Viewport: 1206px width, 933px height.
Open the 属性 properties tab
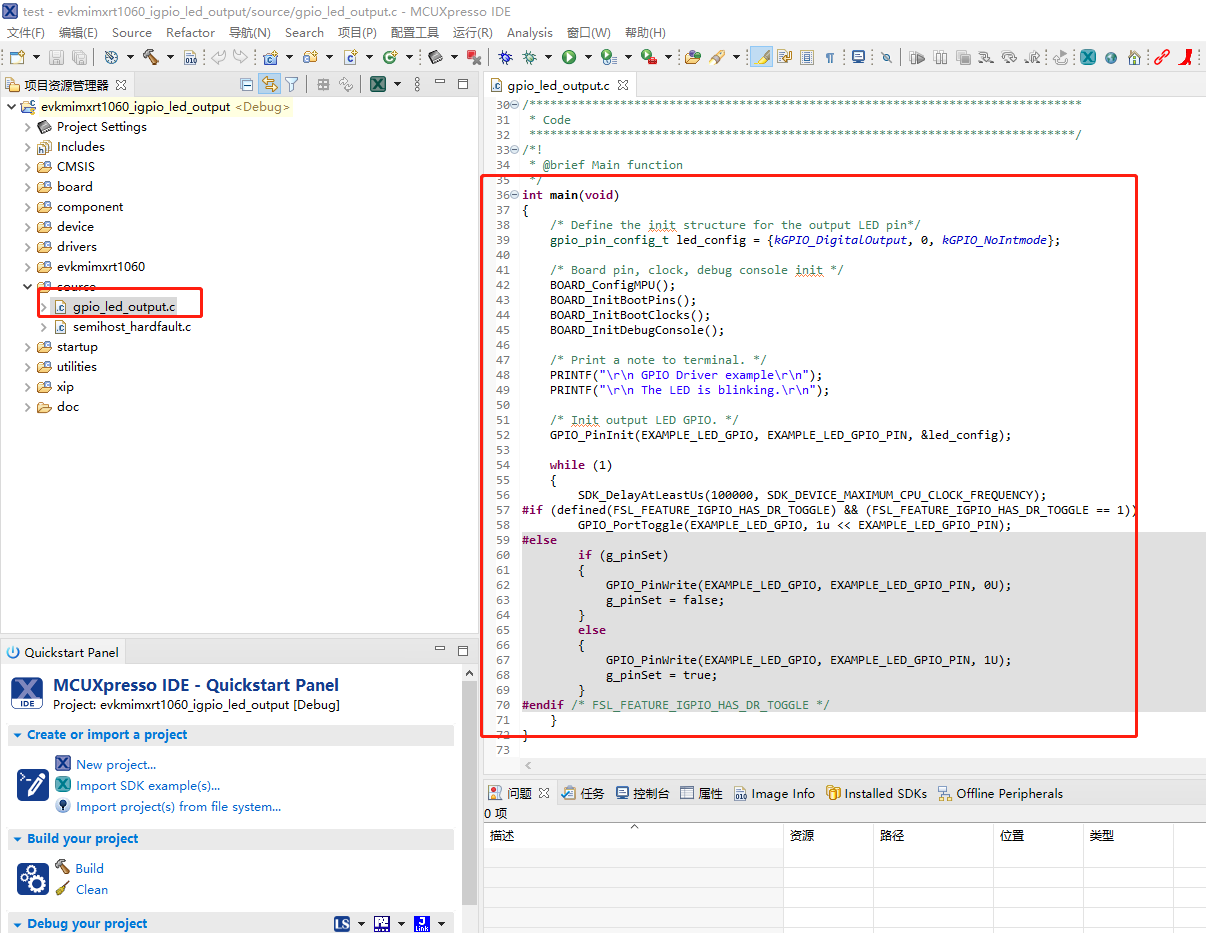[x=701, y=793]
